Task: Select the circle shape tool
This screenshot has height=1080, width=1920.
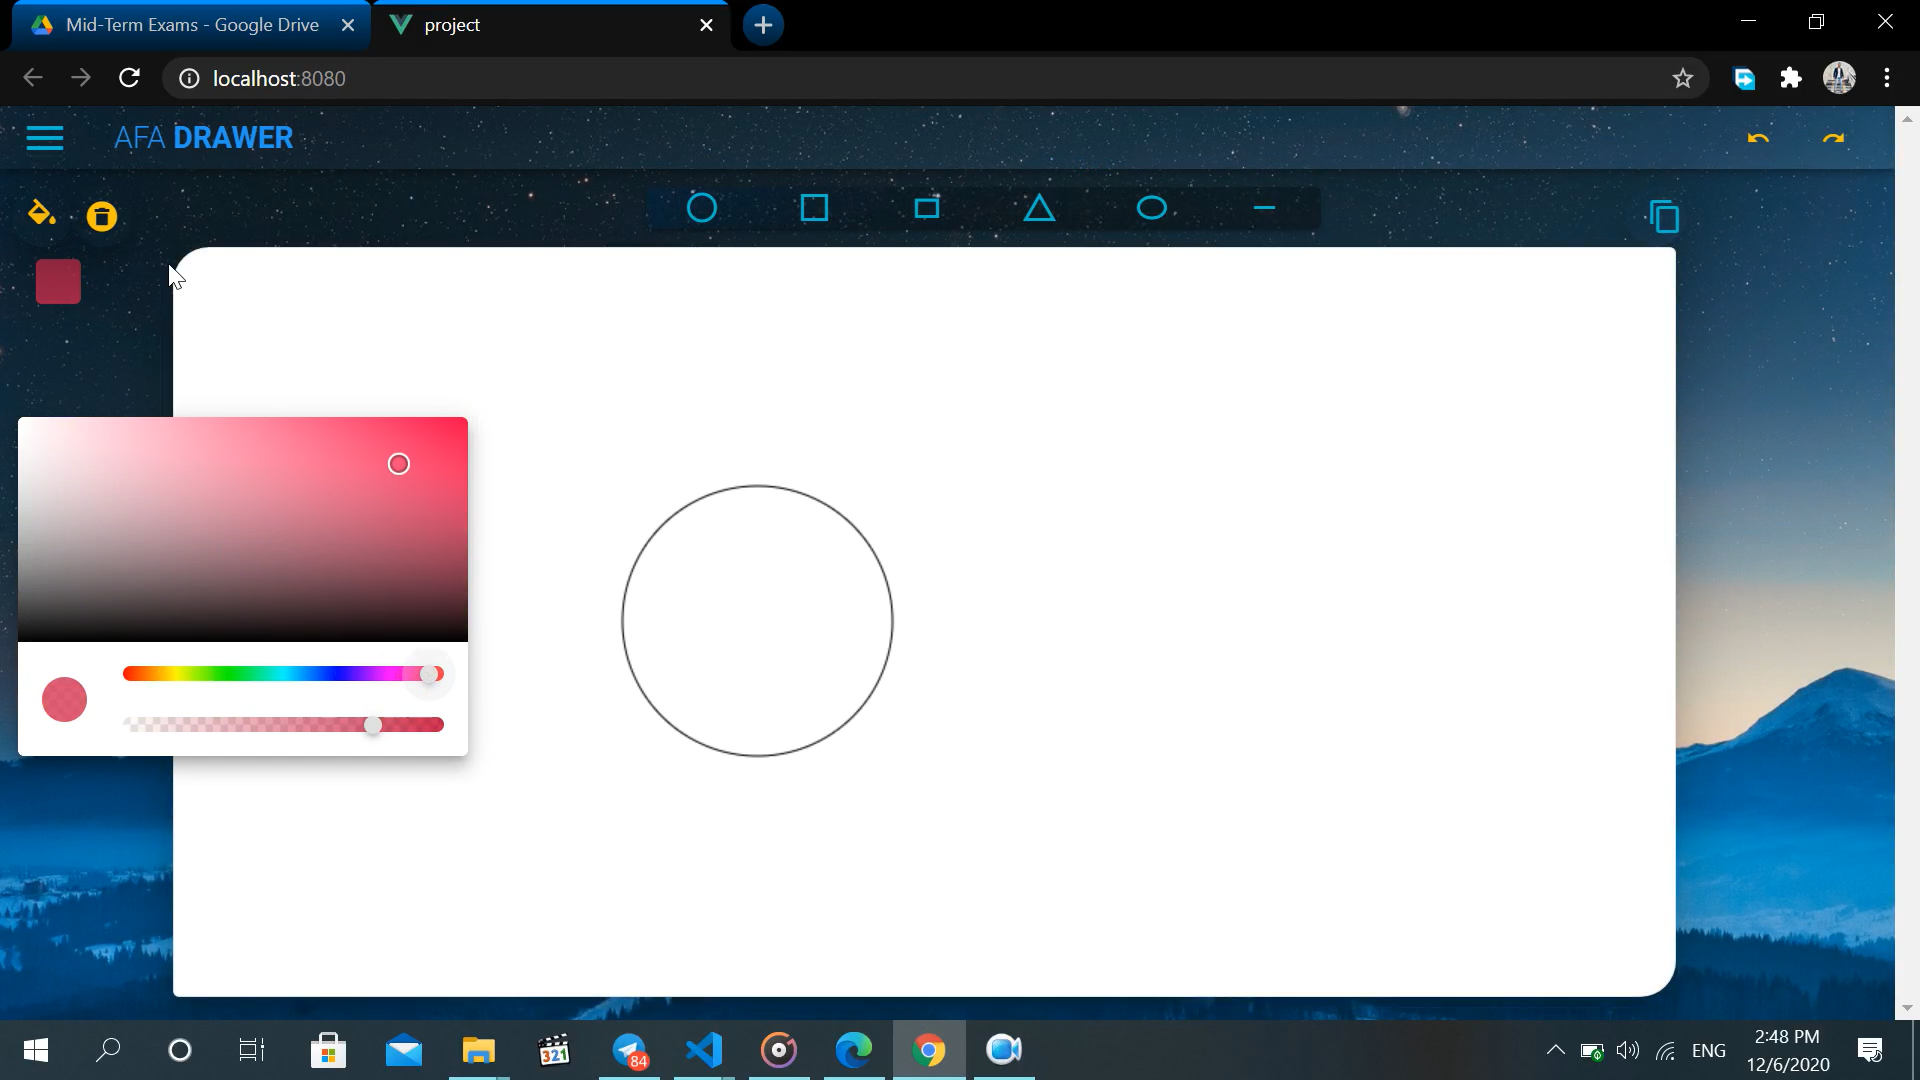Action: click(x=702, y=208)
